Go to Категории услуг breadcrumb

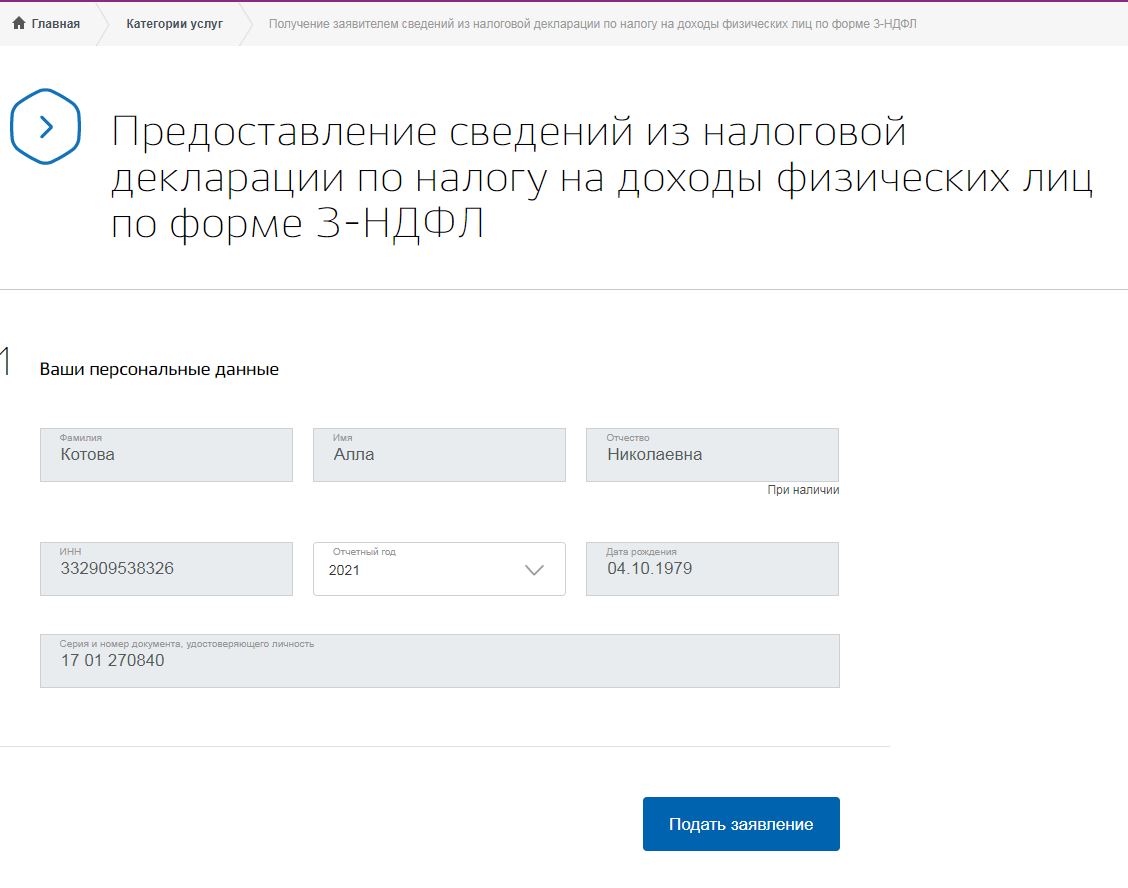pos(174,24)
